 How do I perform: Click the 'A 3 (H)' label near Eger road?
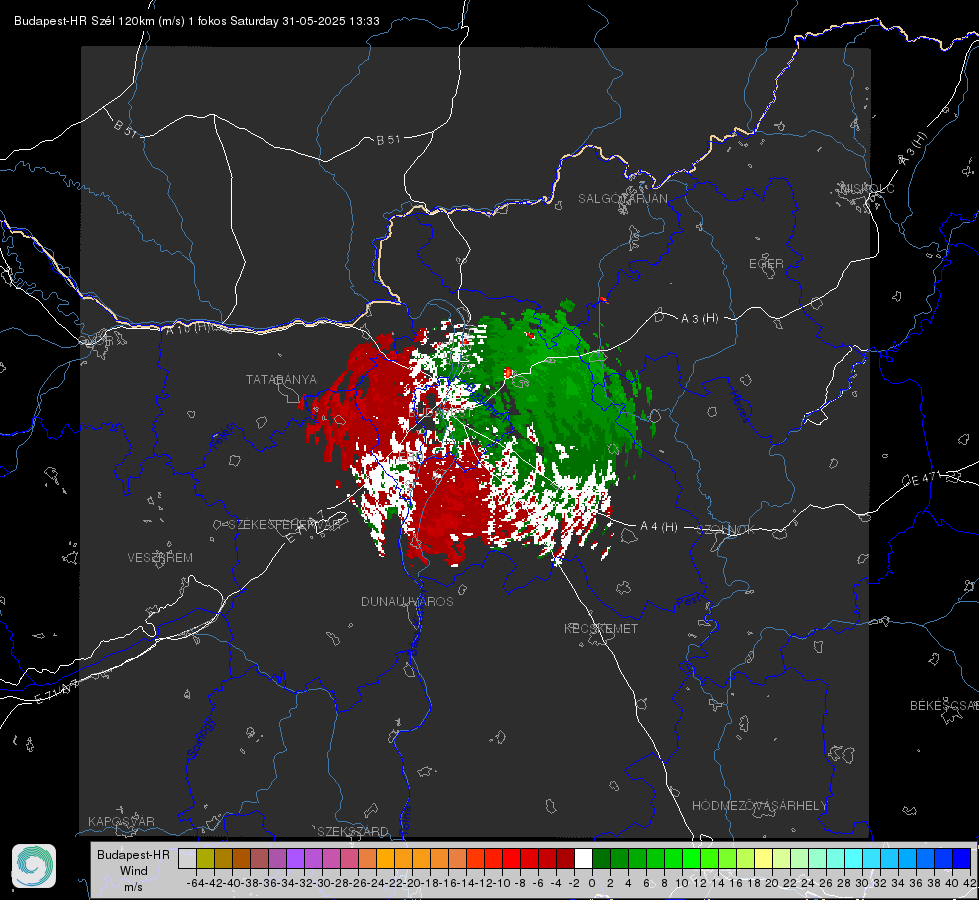(699, 319)
